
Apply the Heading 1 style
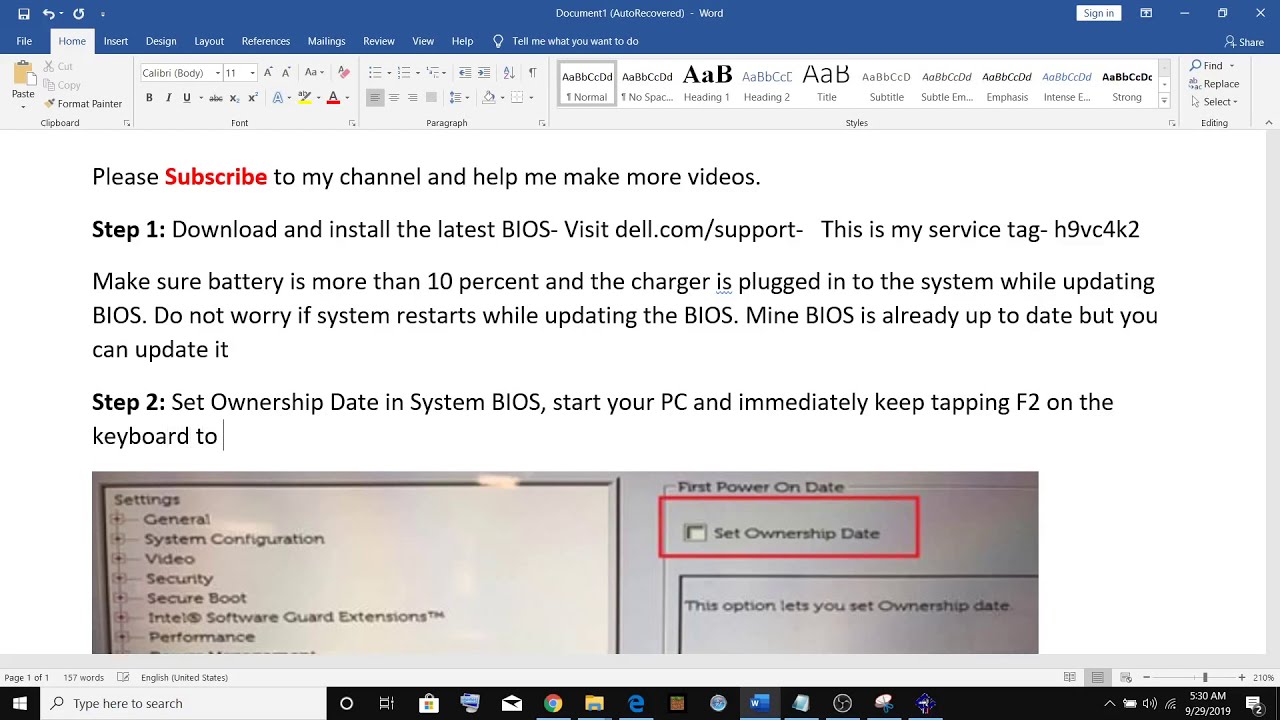(x=707, y=85)
